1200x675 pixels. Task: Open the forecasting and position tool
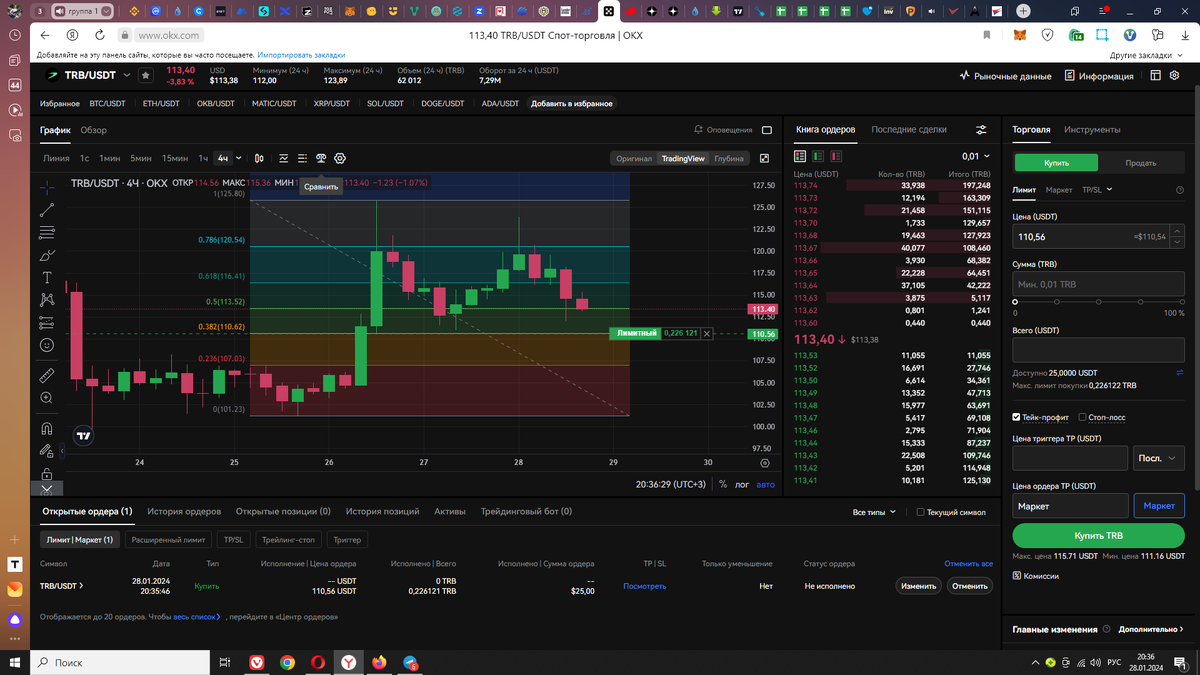coord(47,323)
